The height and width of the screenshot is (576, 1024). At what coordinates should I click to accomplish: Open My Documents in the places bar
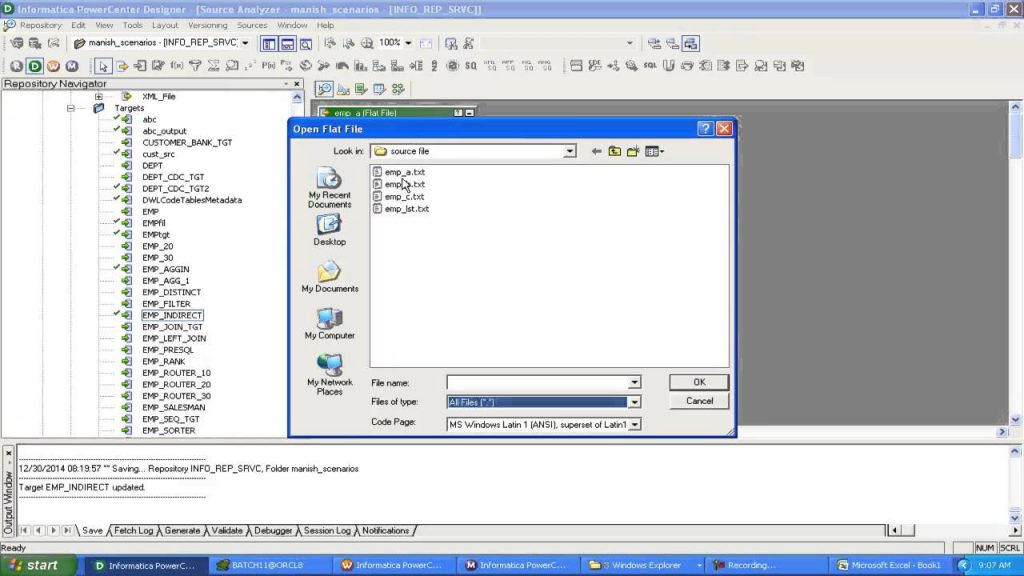tap(329, 277)
